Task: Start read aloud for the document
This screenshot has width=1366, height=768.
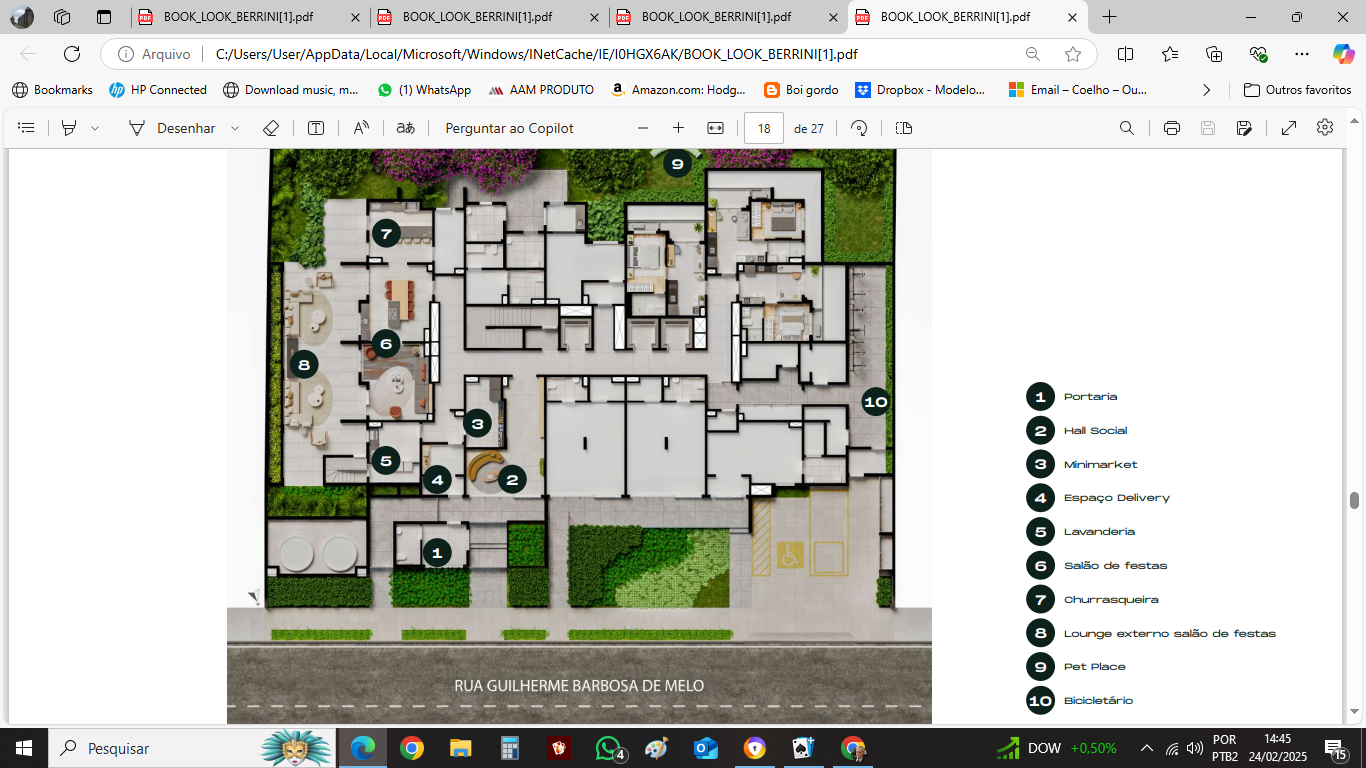Action: click(359, 128)
